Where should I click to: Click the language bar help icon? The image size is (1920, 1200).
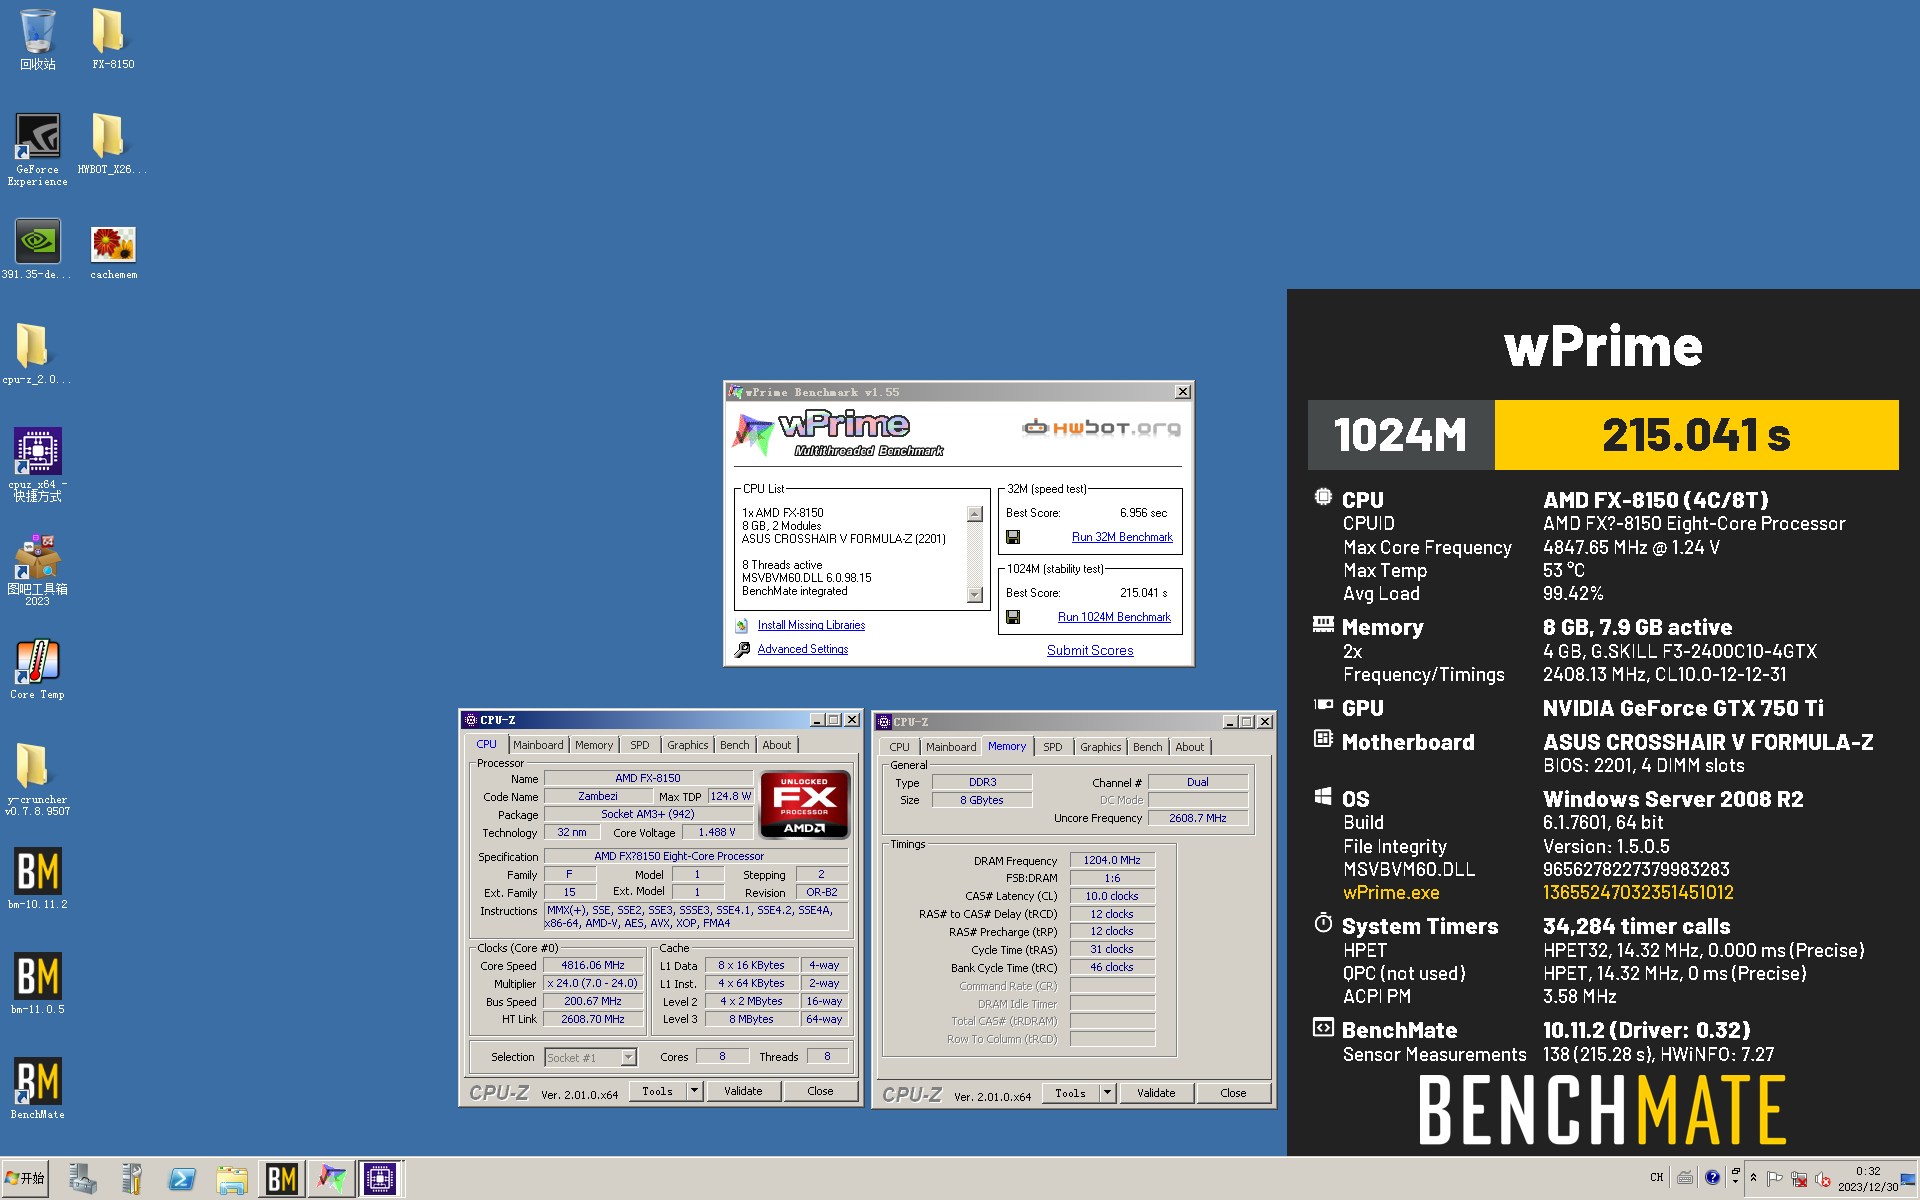[x=1712, y=1177]
